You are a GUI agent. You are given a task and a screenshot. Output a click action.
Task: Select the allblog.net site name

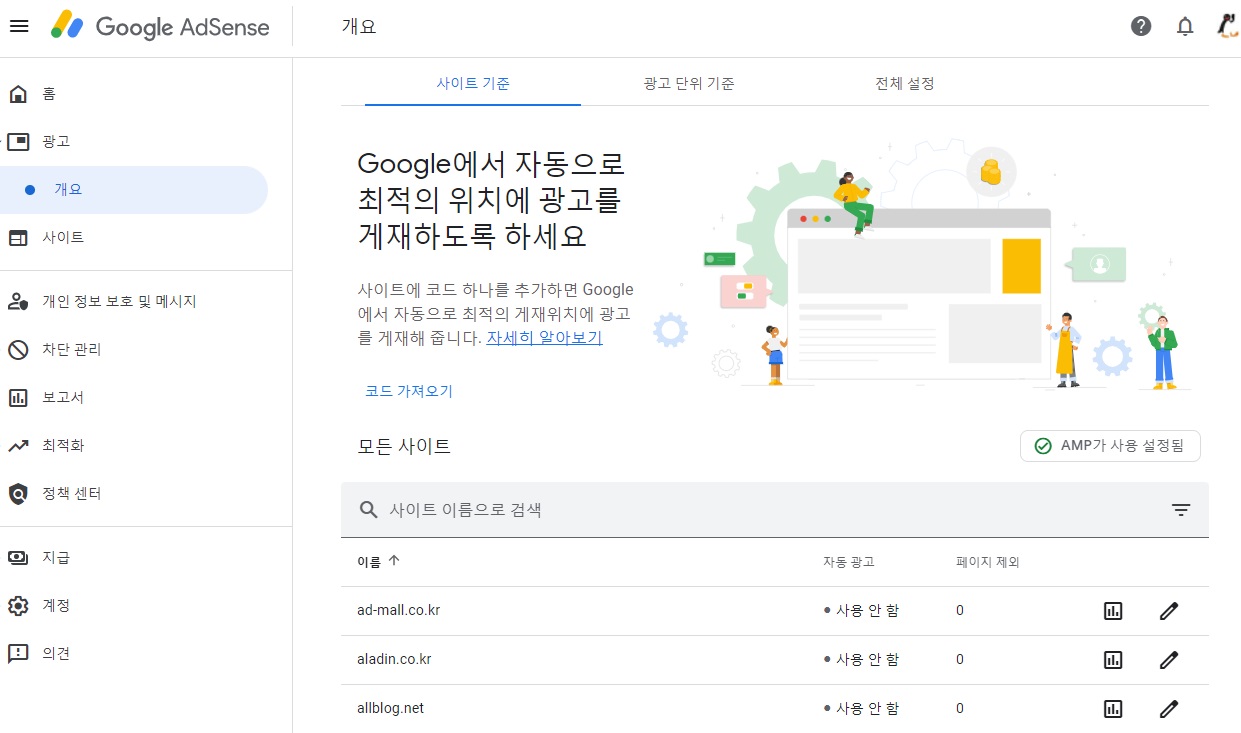pyautogui.click(x=390, y=708)
